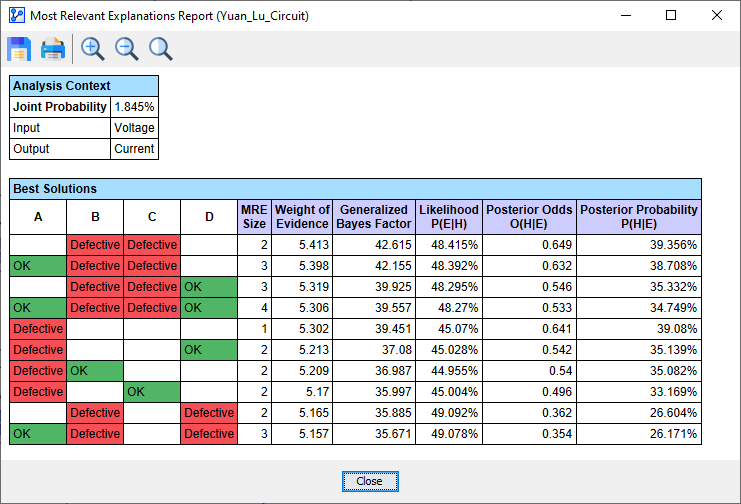The image size is (741, 504).
Task: Click the Weight of Evidence column header
Action: coord(301,216)
